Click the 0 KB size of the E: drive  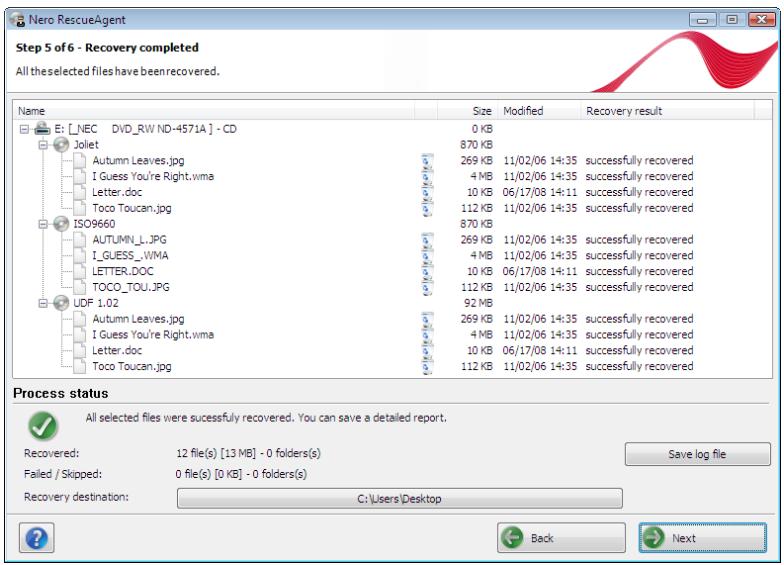point(482,129)
